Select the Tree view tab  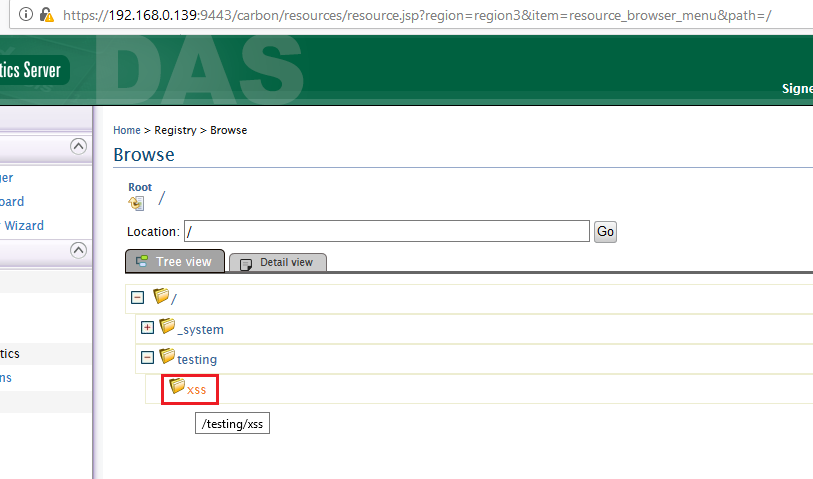(175, 261)
